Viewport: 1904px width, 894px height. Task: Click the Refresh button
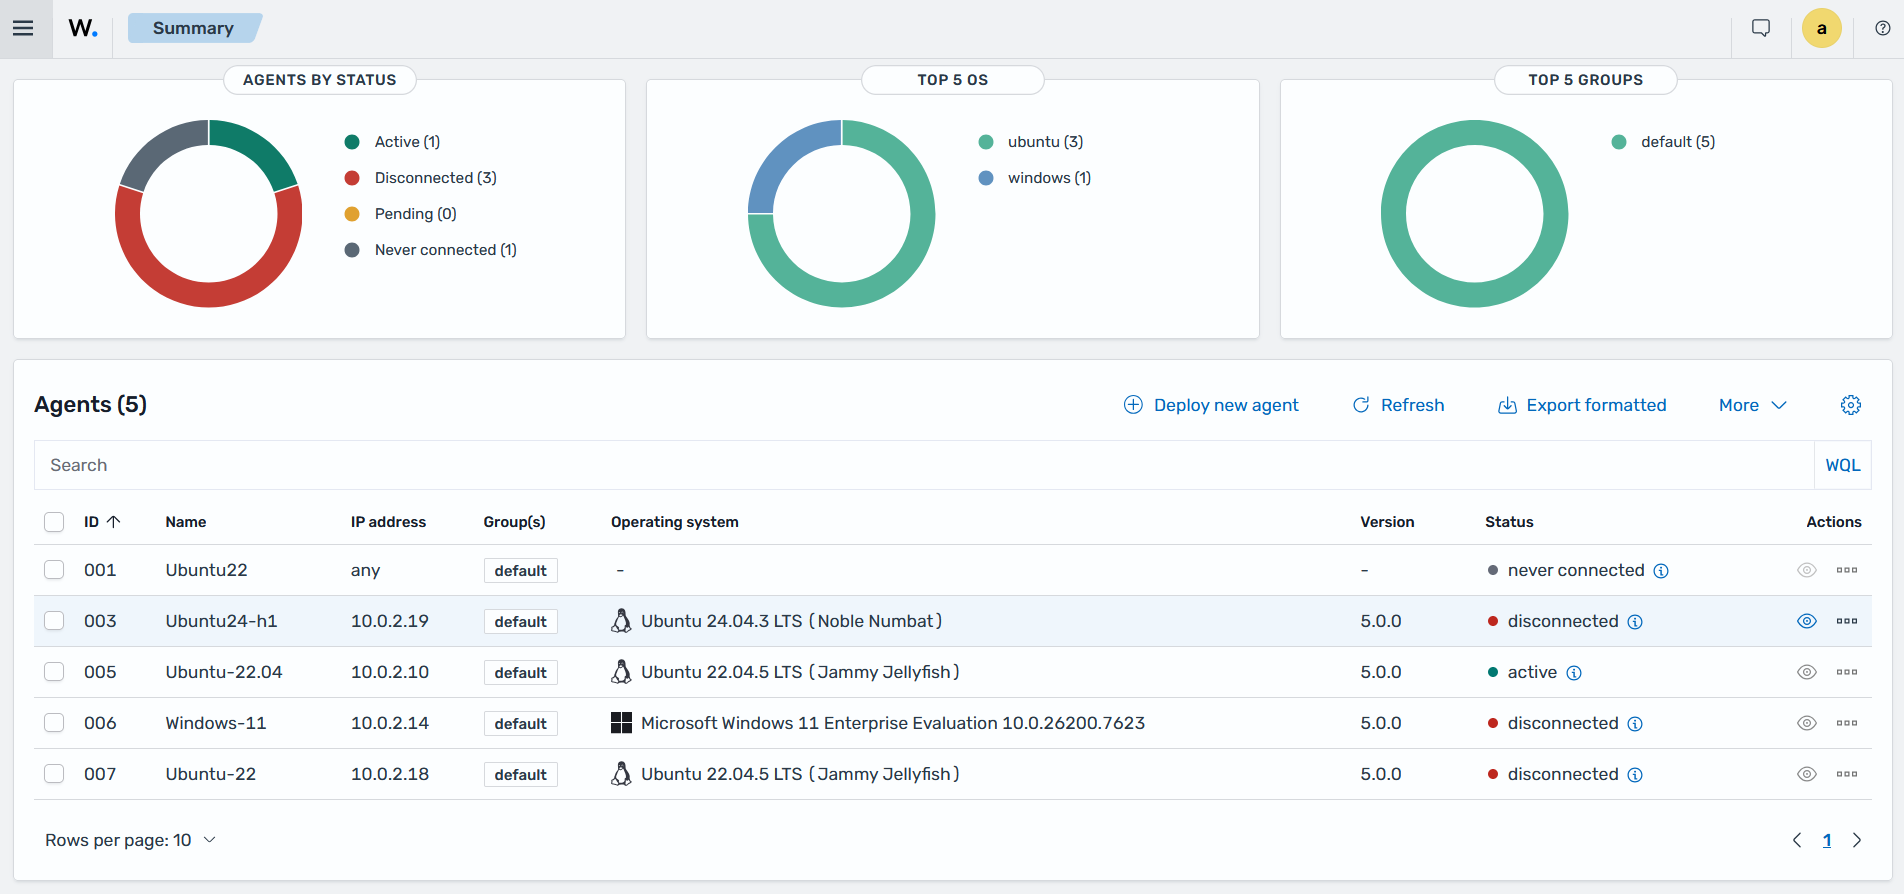click(x=1398, y=405)
